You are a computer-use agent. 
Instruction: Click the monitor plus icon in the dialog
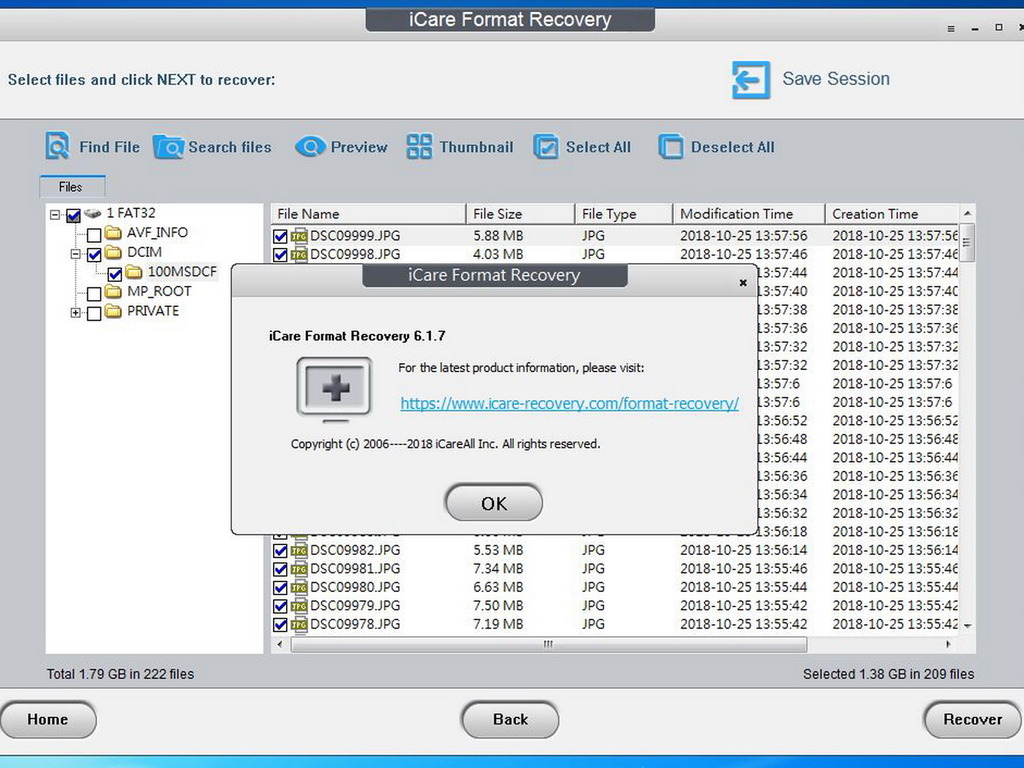coord(335,389)
